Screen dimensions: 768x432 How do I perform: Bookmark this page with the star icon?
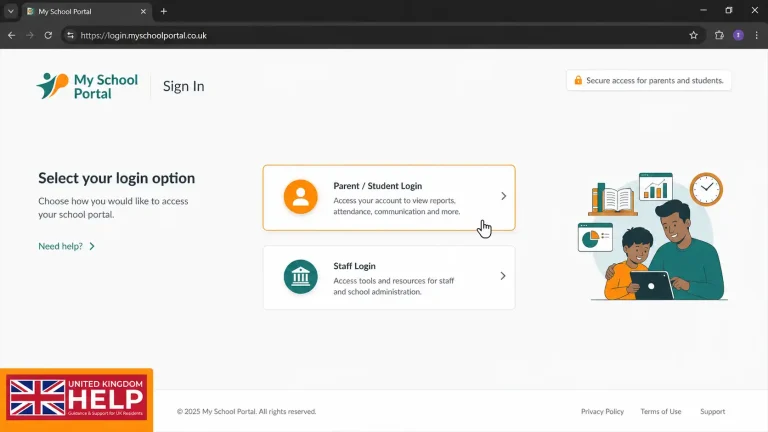click(694, 35)
